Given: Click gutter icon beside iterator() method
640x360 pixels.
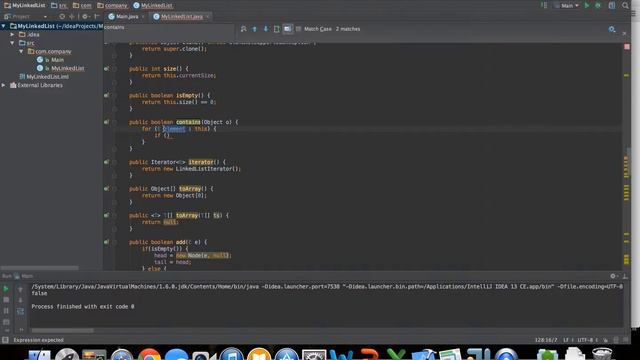Looking at the screenshot, I should [106, 162].
